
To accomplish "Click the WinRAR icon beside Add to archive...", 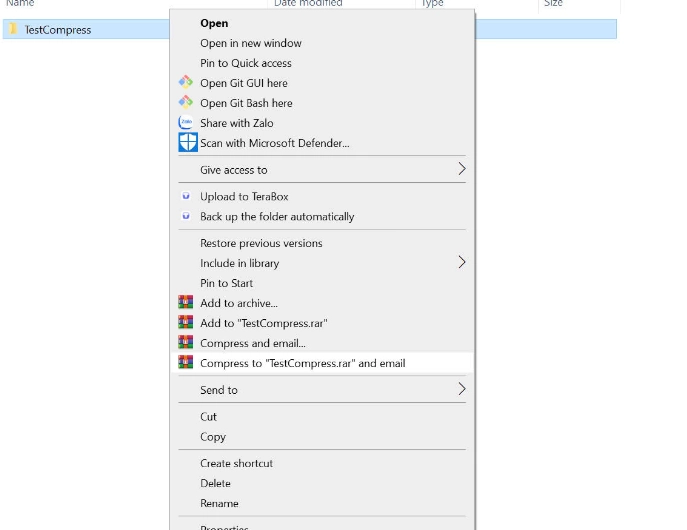I will [185, 302].
